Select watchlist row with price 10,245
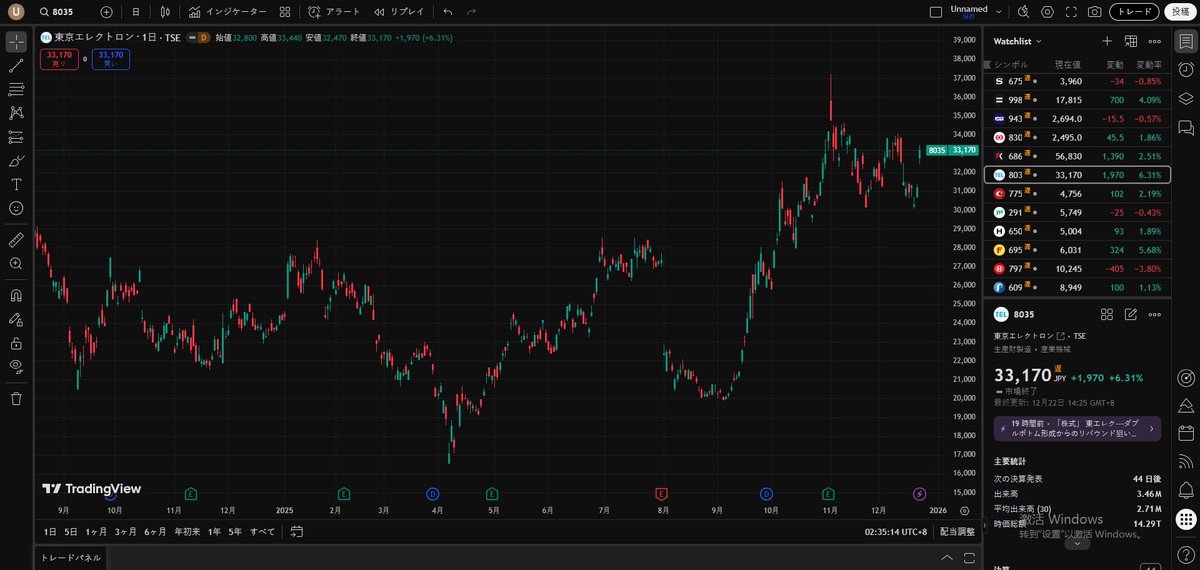Screen dimensions: 1200x570 coord(1077,269)
